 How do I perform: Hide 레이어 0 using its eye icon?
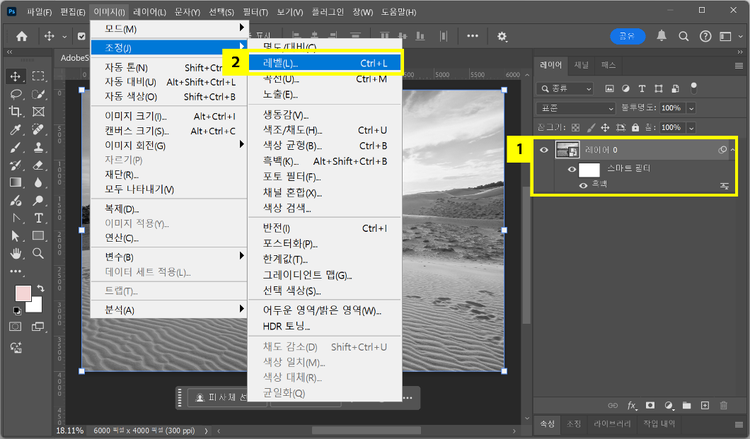click(x=545, y=150)
